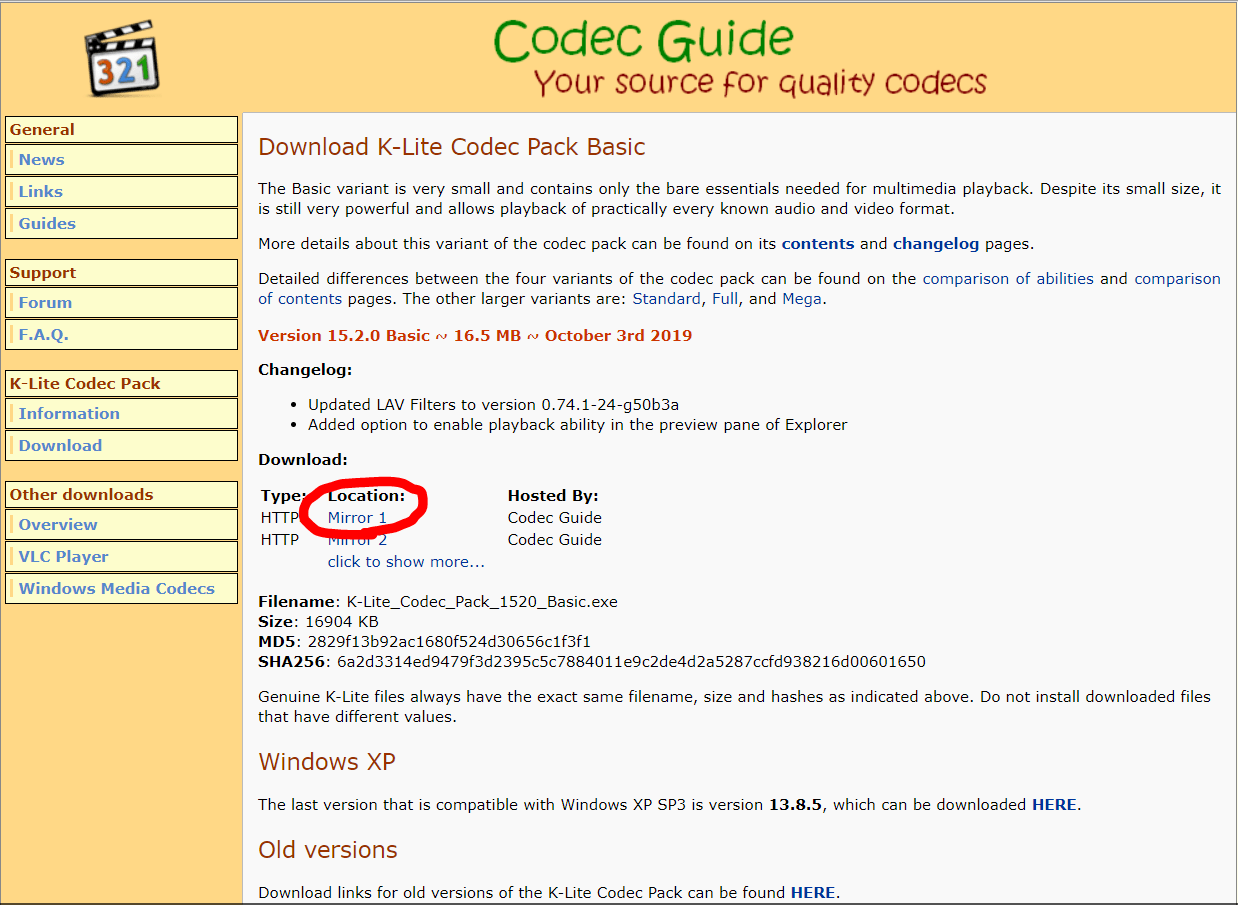Open the contents page link

818,244
